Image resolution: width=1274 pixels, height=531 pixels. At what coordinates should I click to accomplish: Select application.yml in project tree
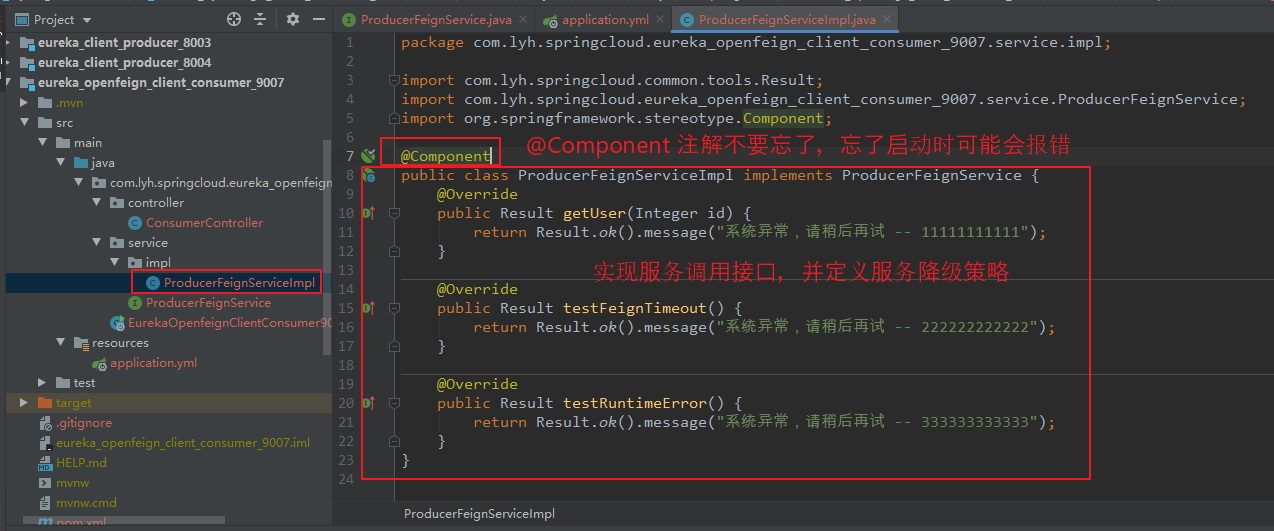tap(154, 363)
